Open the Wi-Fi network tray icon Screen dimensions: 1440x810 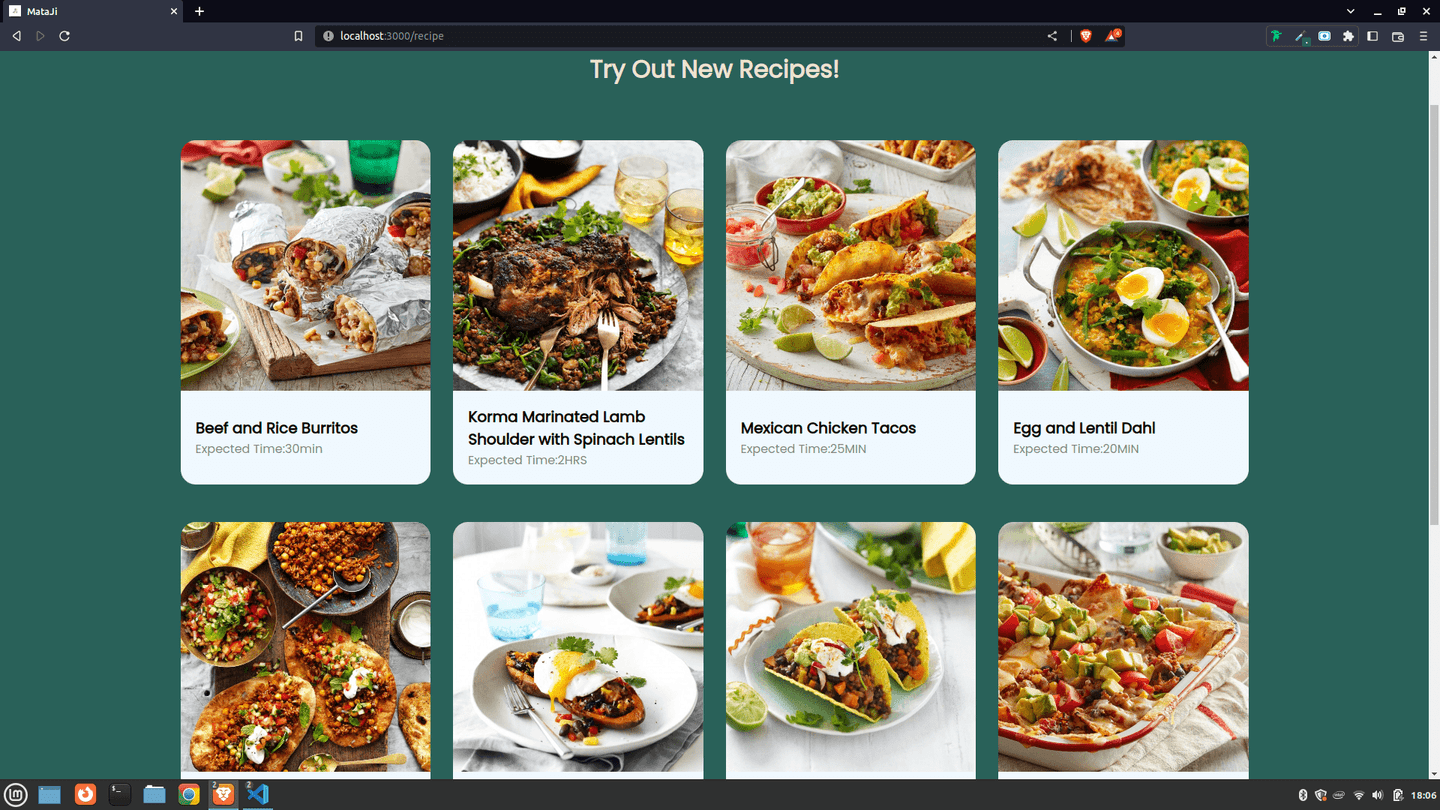1359,795
